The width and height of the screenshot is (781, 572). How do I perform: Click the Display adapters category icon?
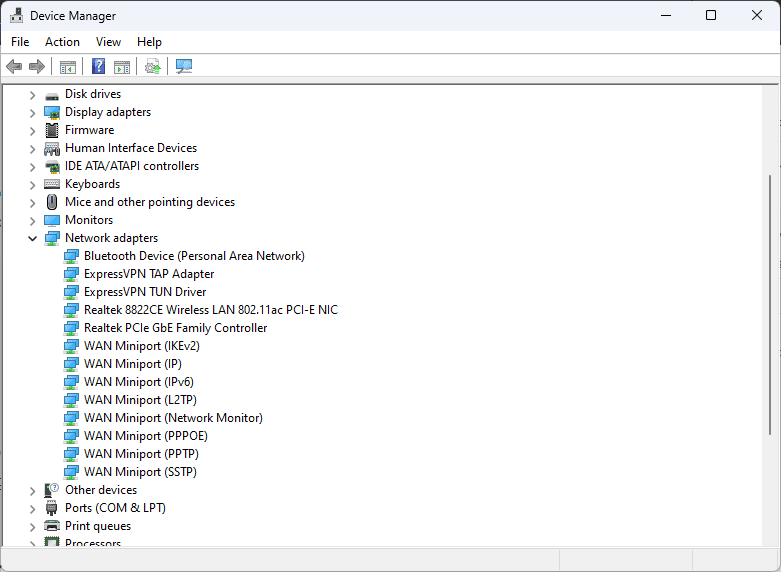point(52,113)
